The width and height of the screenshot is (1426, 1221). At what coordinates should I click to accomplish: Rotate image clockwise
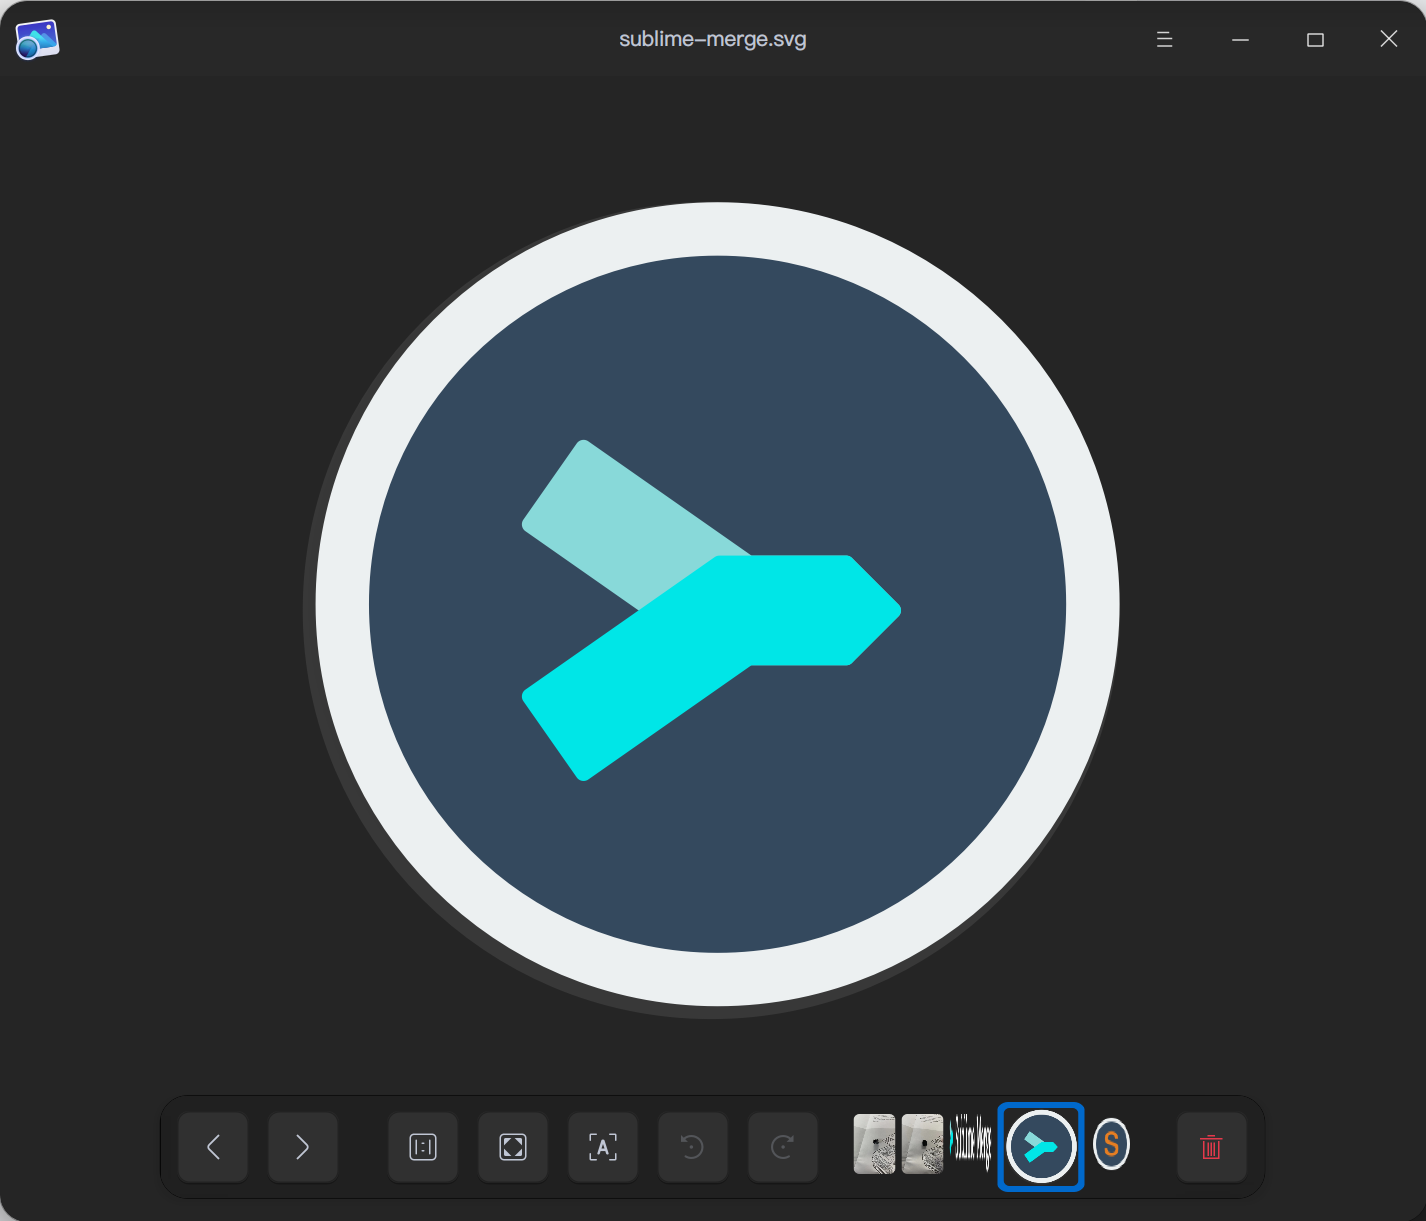[x=782, y=1147]
